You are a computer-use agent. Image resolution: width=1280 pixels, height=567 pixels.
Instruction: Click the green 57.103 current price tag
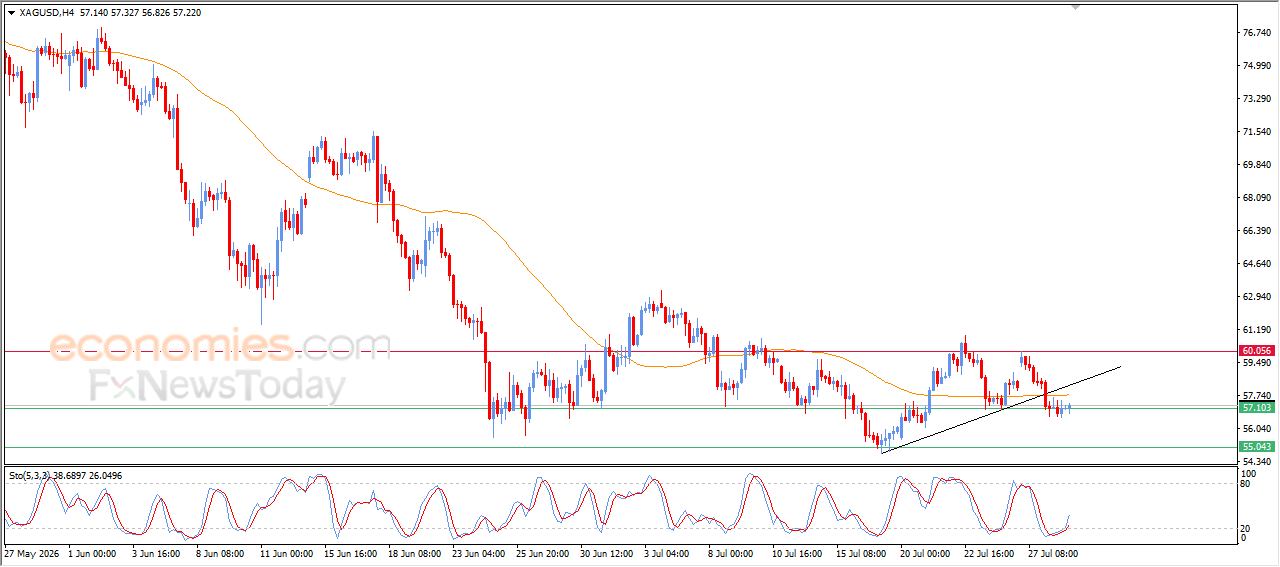pyautogui.click(x=1257, y=408)
